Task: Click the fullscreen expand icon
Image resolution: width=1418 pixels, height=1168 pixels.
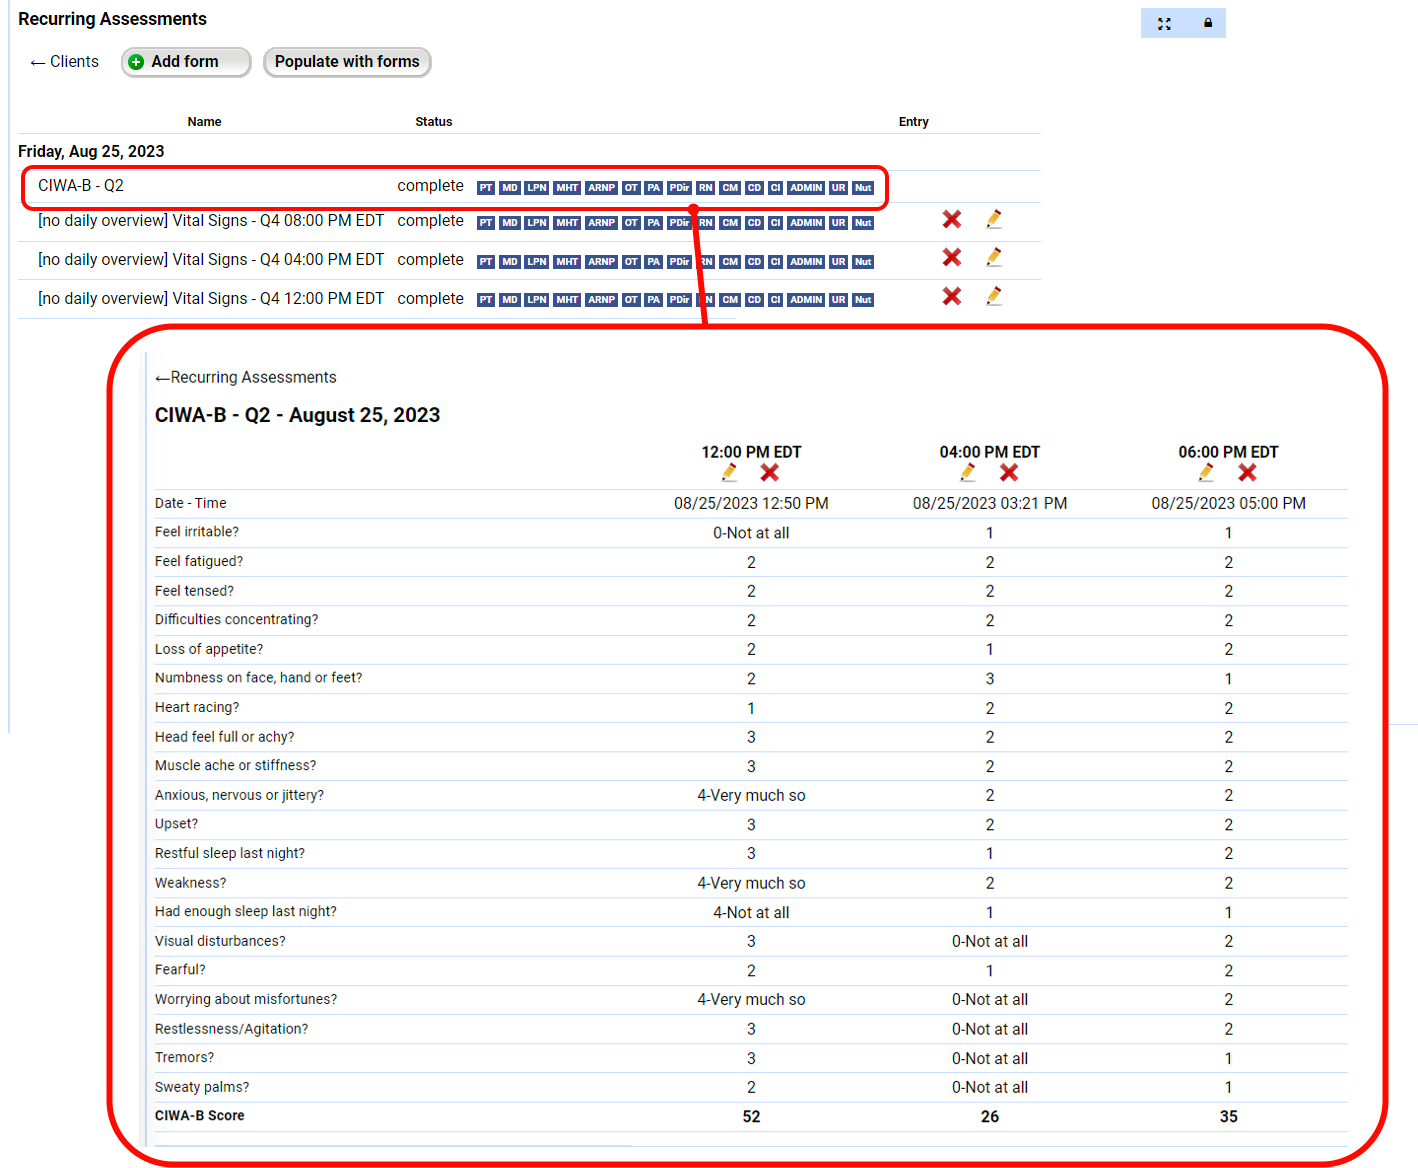Action: (1164, 23)
